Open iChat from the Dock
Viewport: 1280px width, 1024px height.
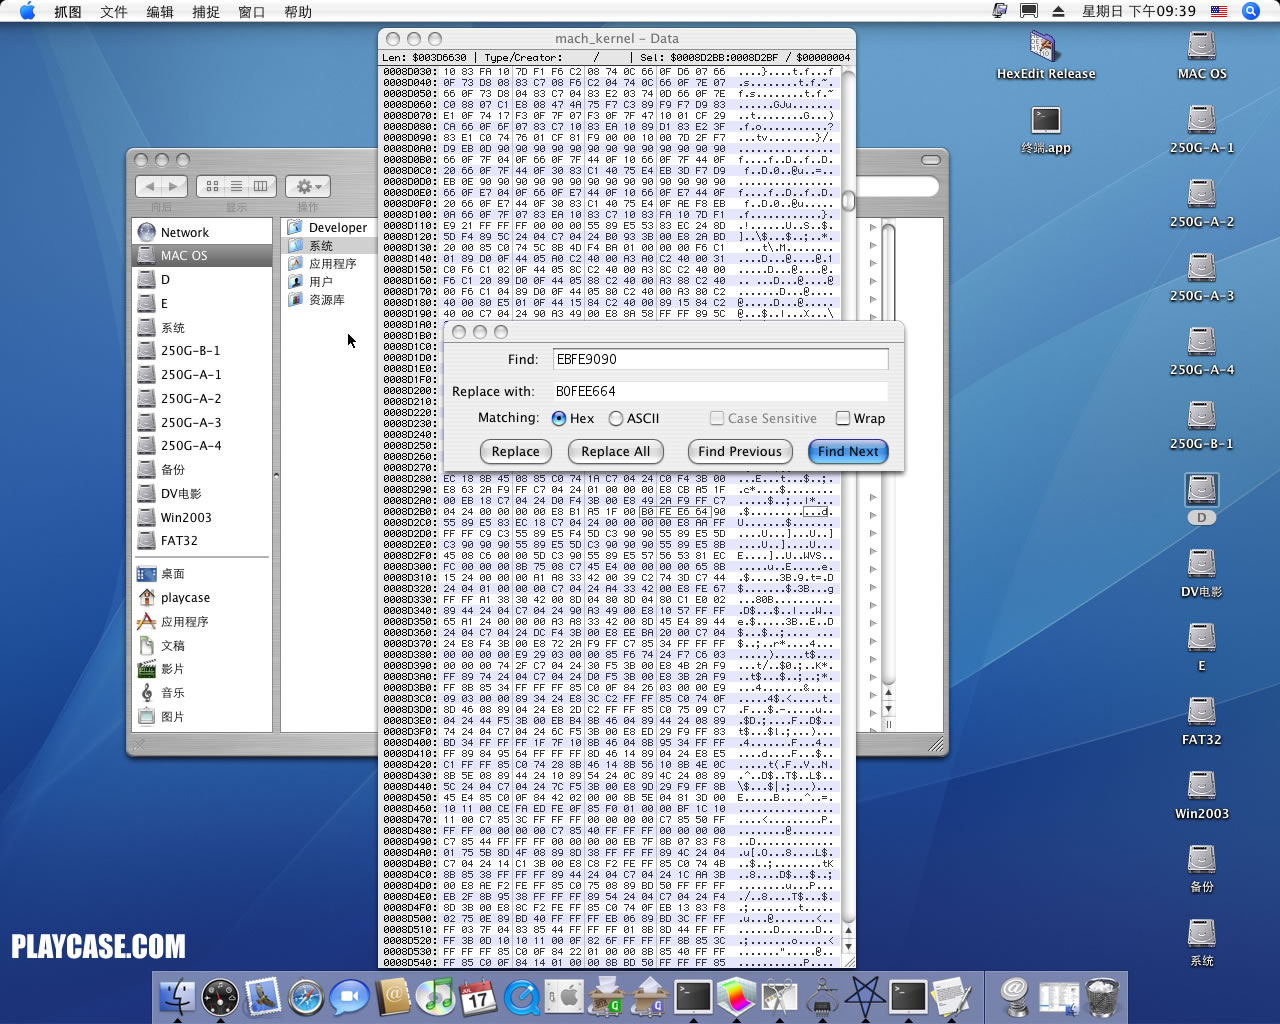click(349, 996)
